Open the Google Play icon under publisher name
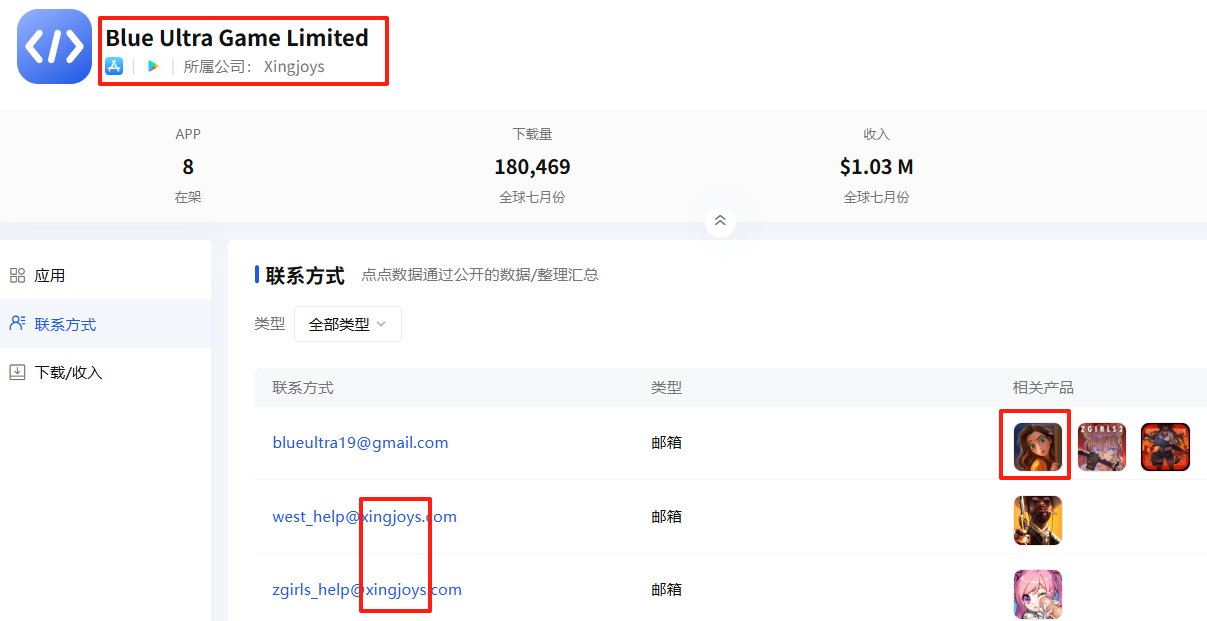The image size is (1207, 621). (153, 66)
